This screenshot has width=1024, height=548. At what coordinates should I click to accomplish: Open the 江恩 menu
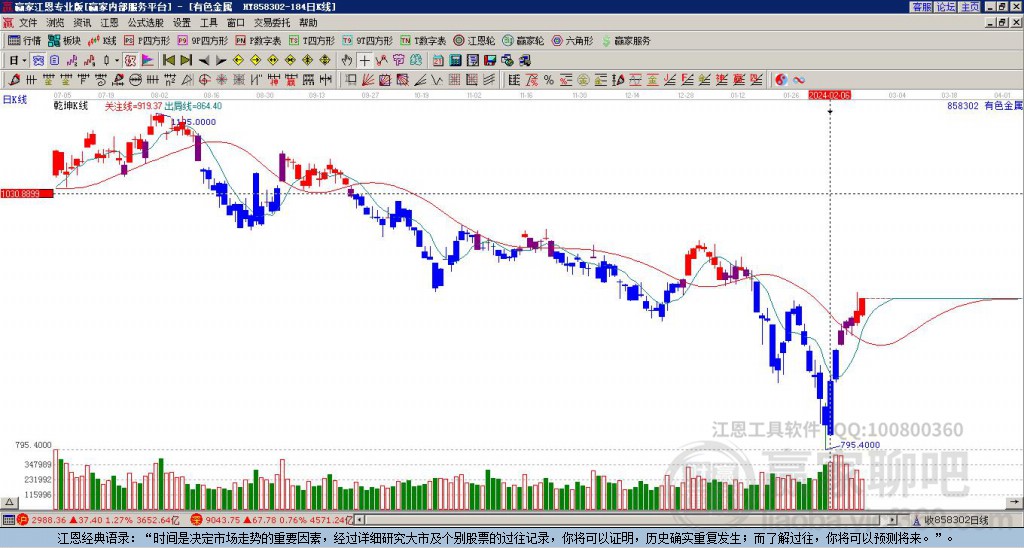[109, 23]
